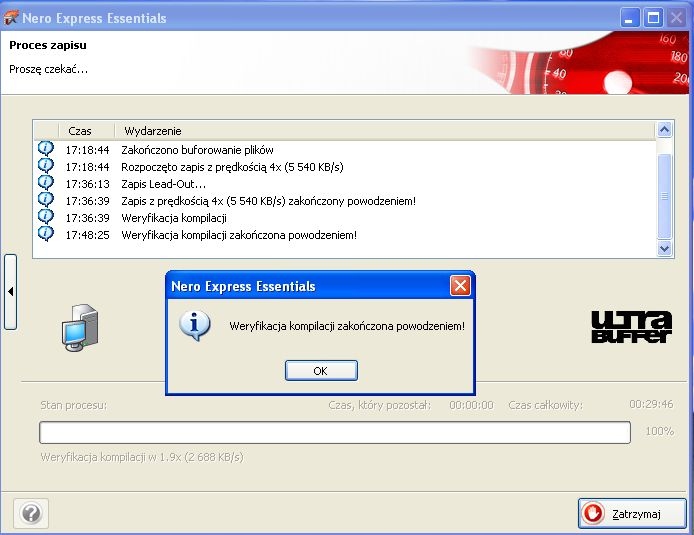Click the event log scrollbar thumb
The width and height of the screenshot is (694, 535).
tap(664, 196)
